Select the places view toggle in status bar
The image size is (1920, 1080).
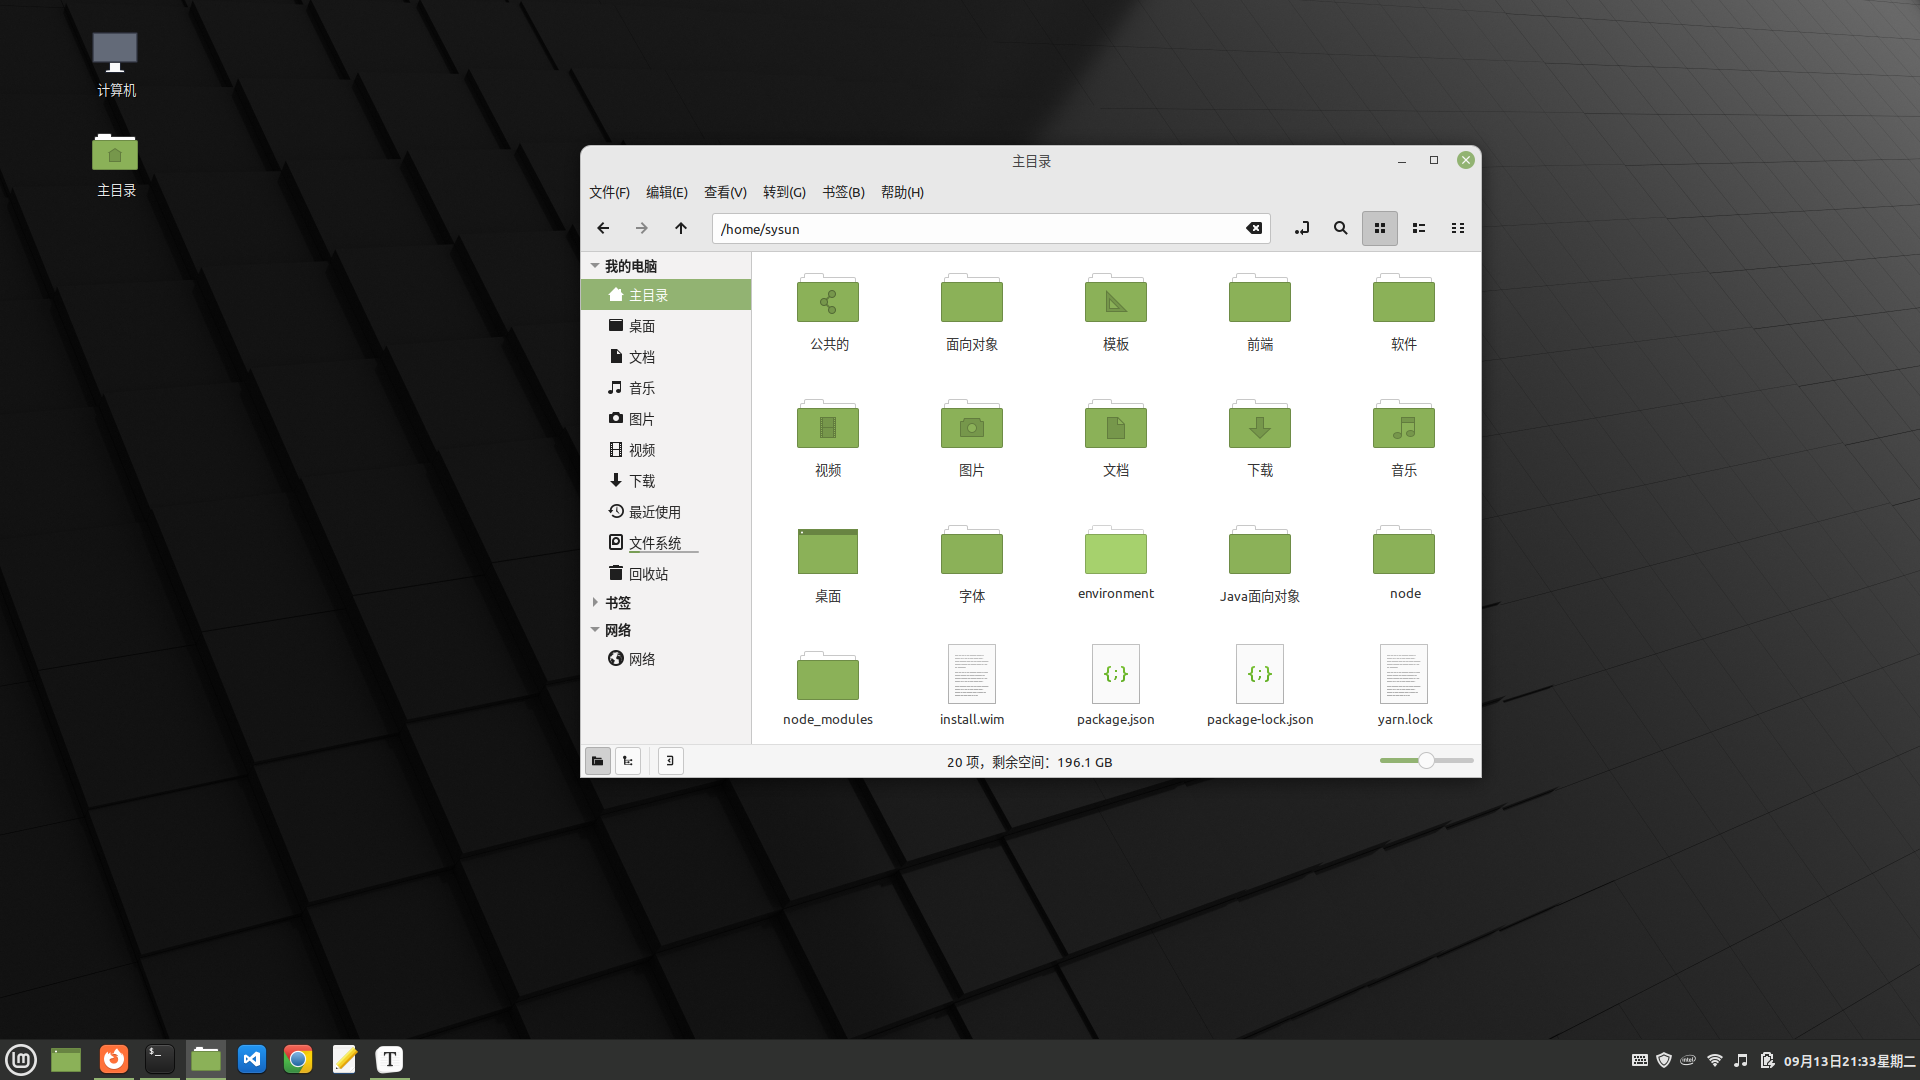tap(597, 760)
